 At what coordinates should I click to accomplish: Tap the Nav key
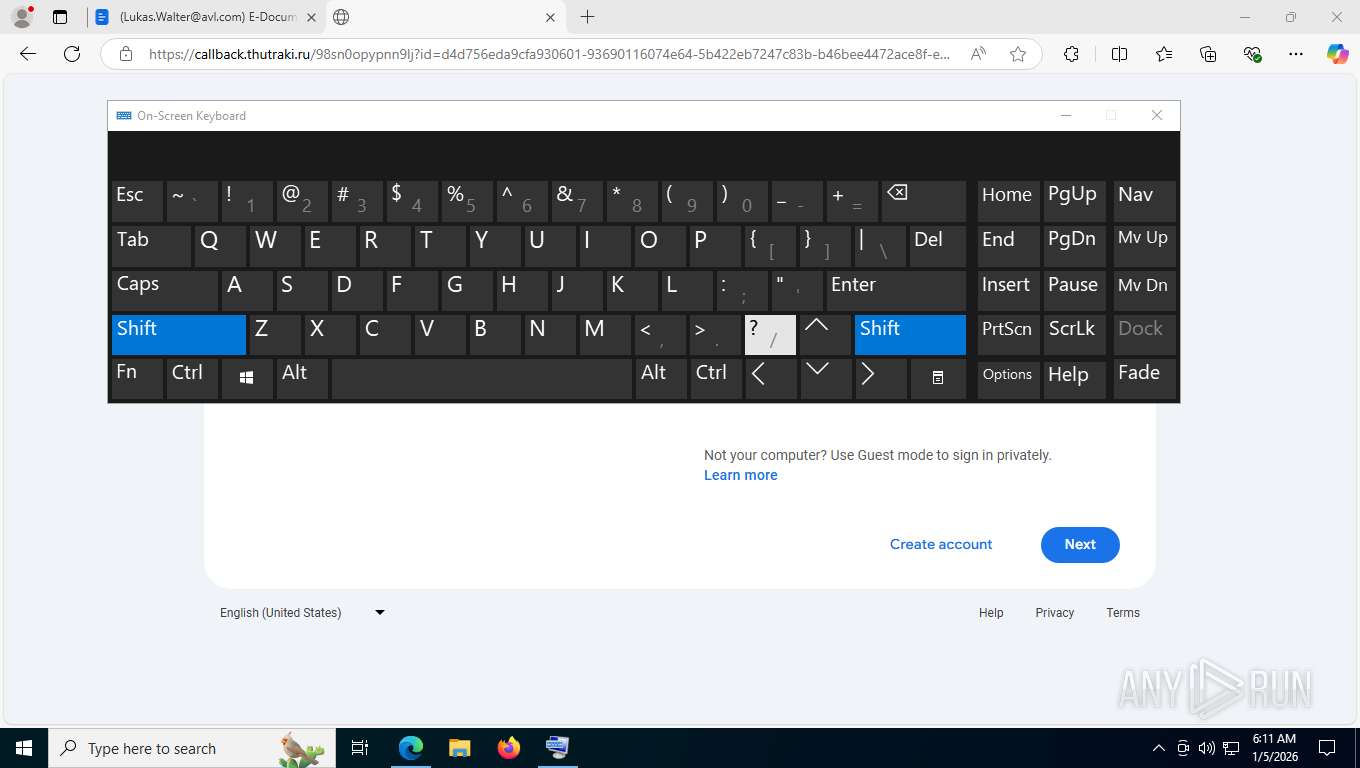1144,201
